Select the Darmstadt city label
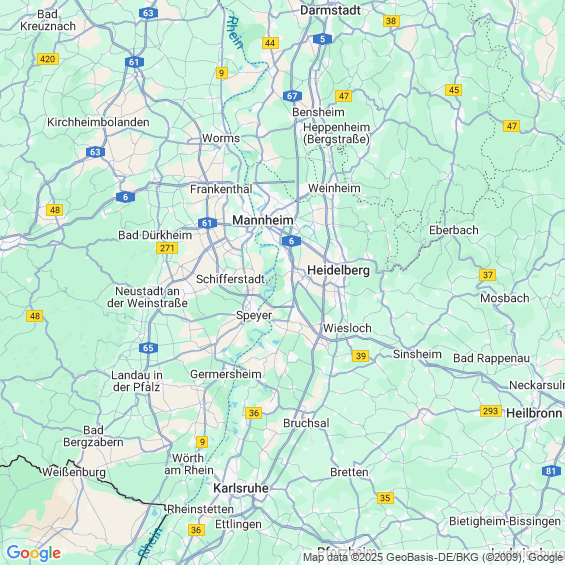 pyautogui.click(x=330, y=10)
